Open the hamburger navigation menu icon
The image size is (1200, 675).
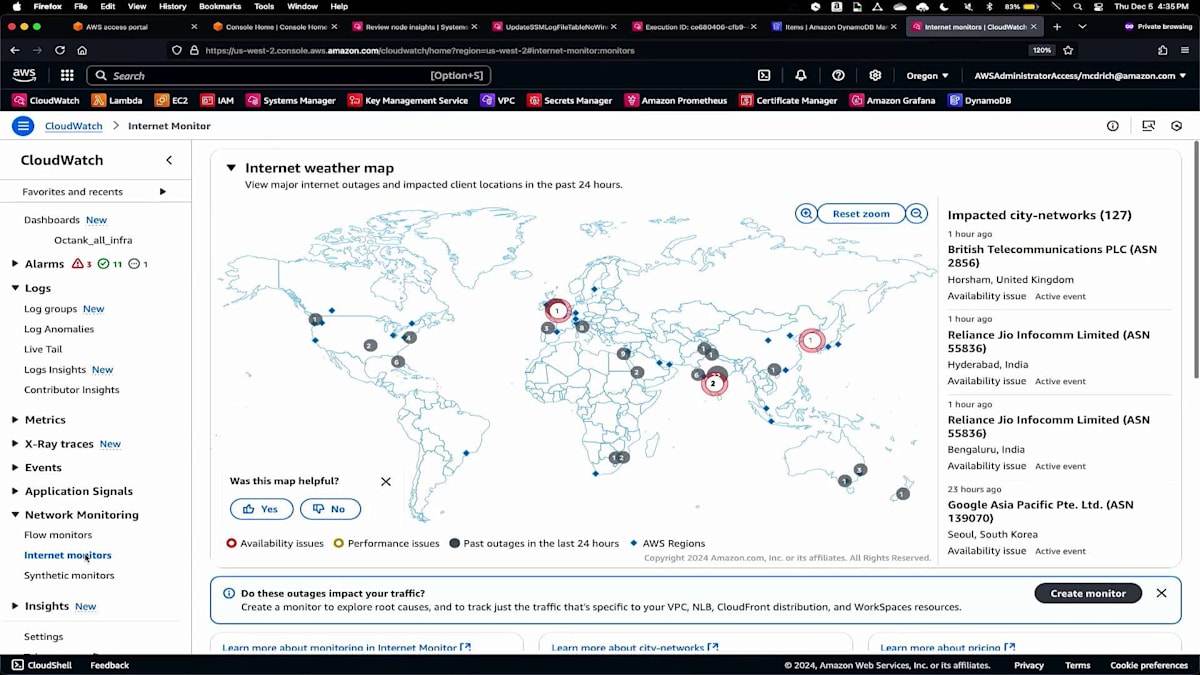(23, 125)
